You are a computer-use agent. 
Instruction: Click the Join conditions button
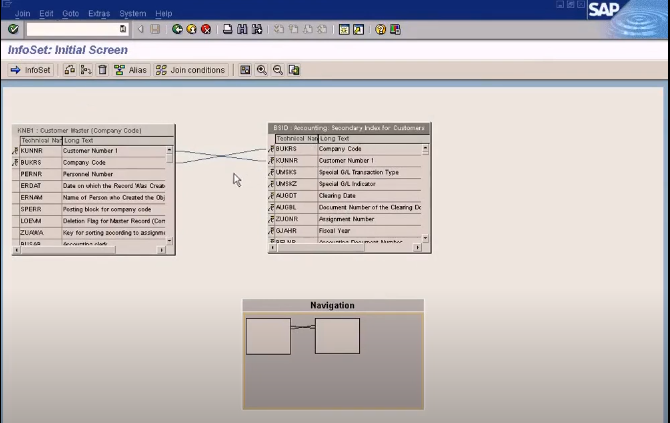(x=191, y=70)
